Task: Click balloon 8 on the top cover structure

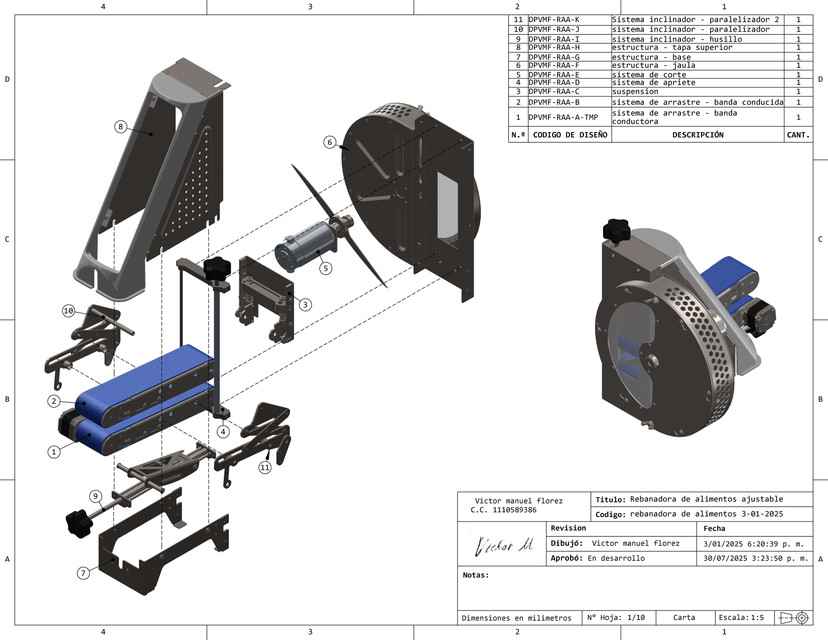Action: click(x=122, y=127)
